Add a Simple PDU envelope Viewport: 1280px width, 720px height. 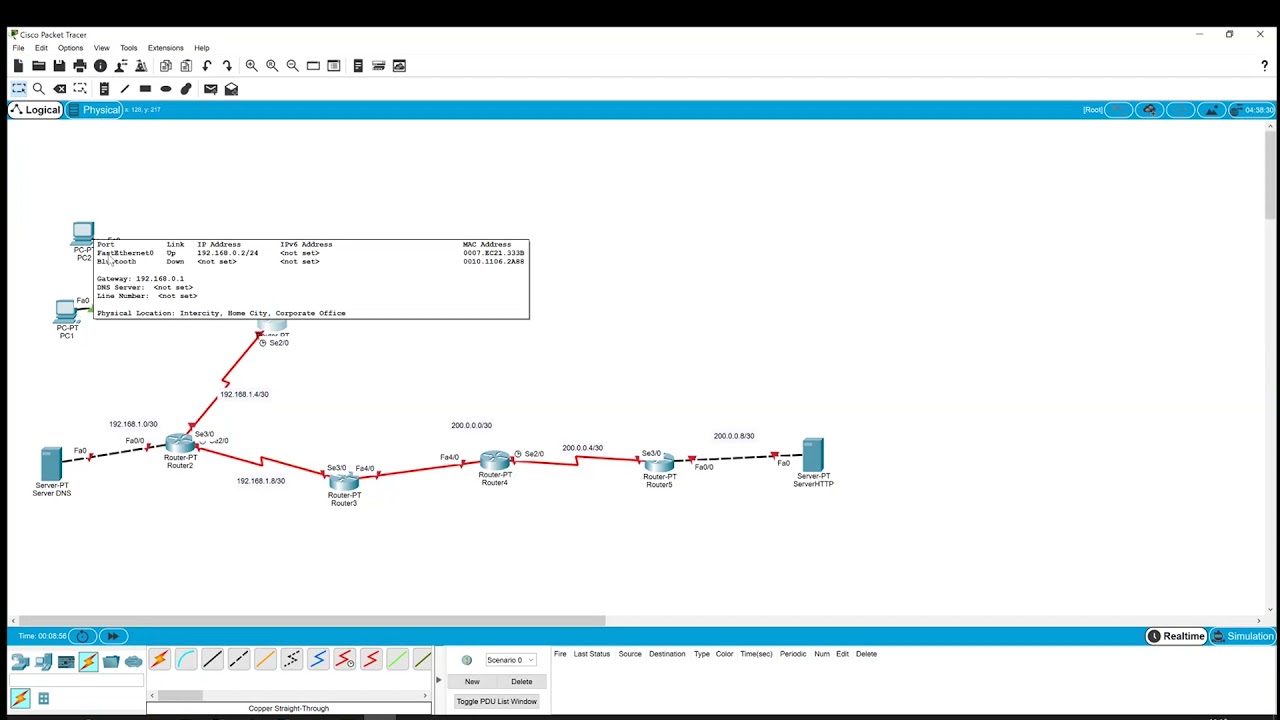click(x=211, y=89)
